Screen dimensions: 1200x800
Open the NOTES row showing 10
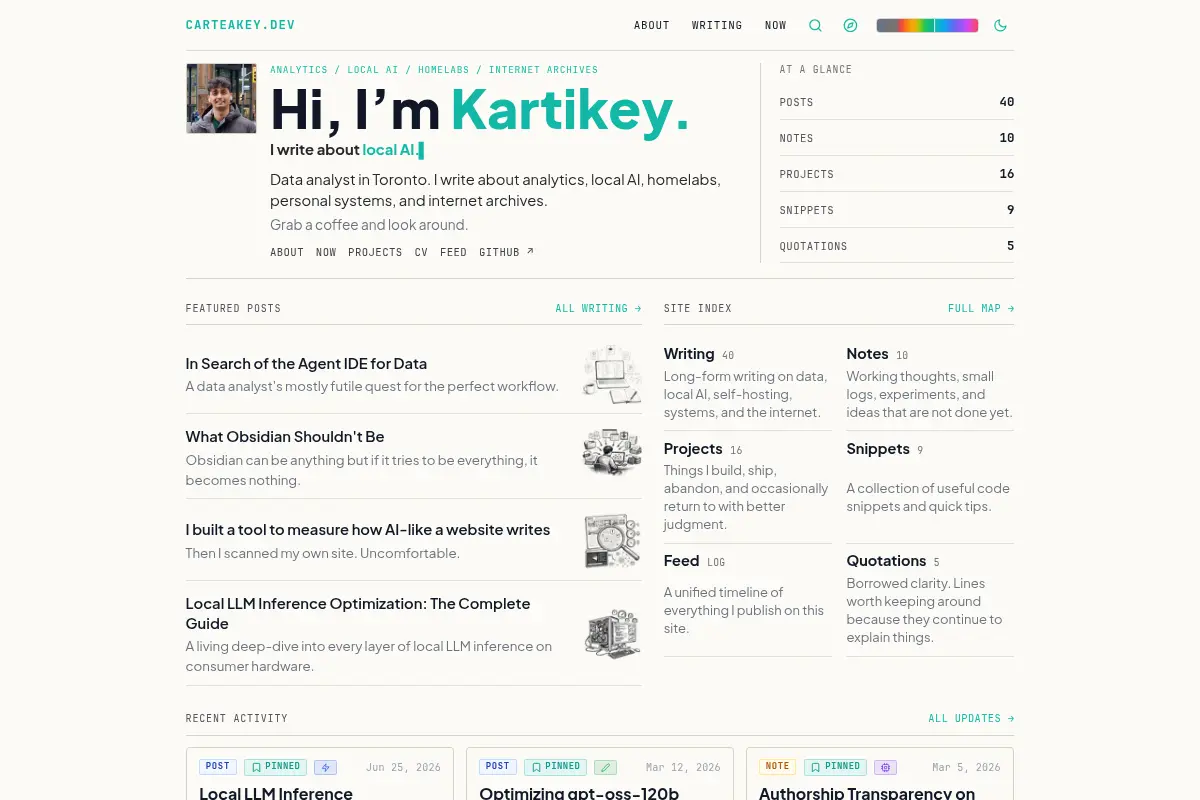pos(897,138)
